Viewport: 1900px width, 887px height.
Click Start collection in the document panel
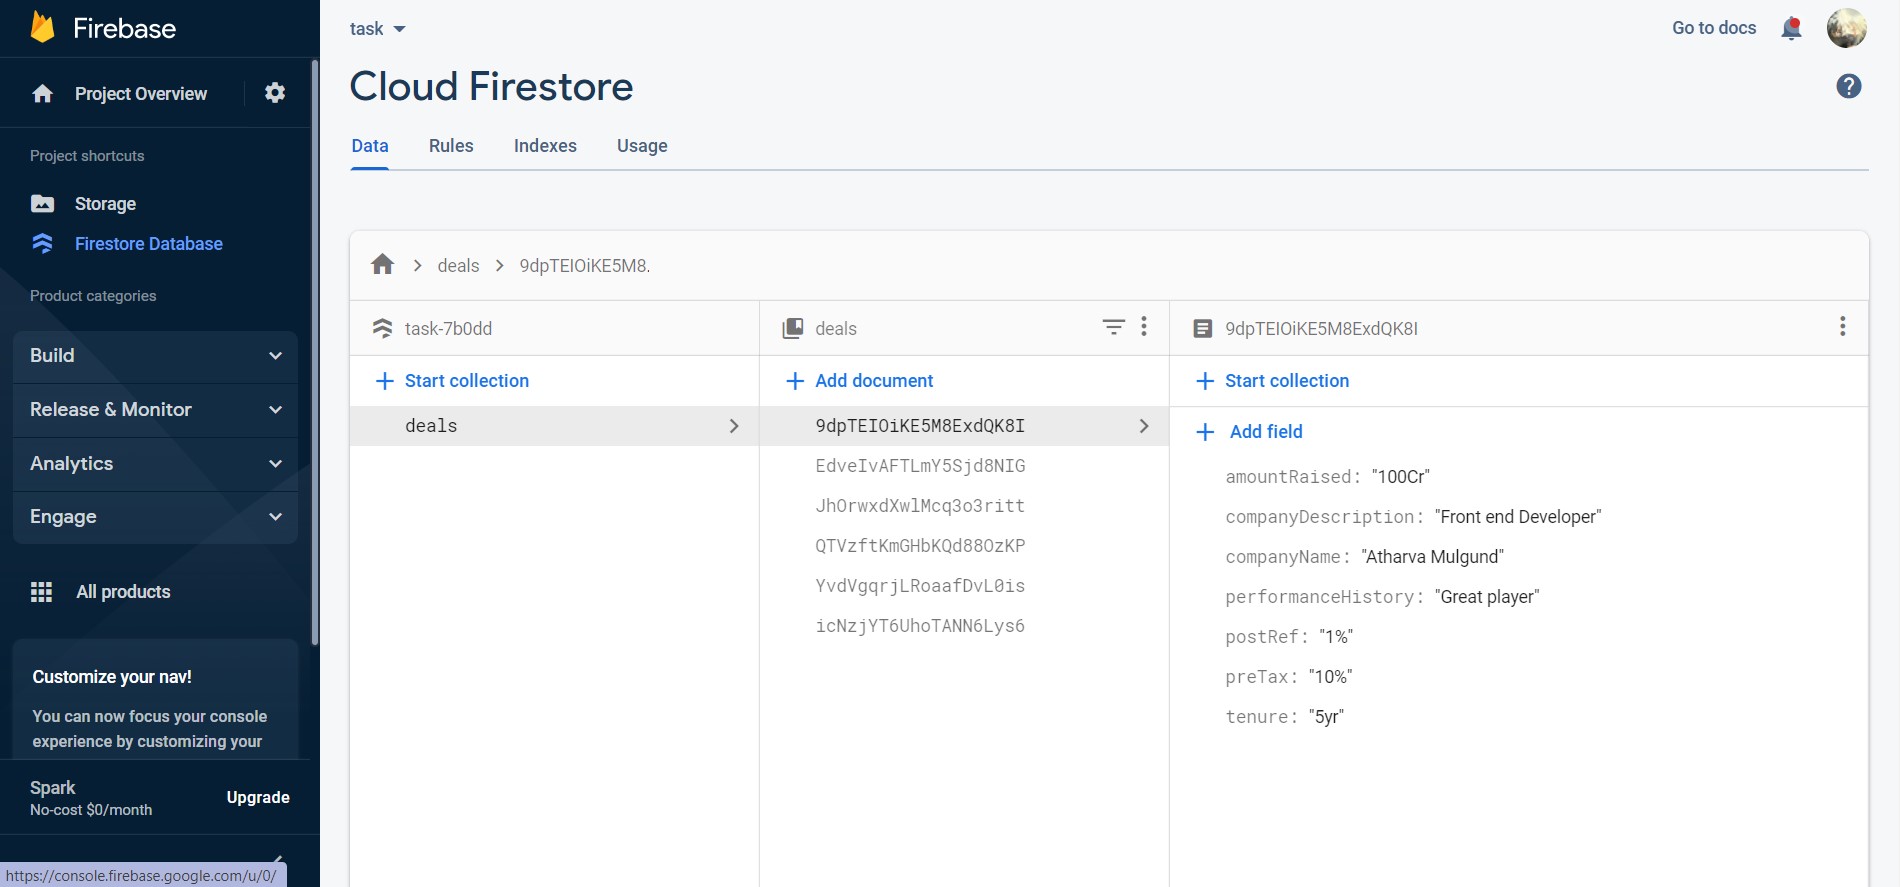(x=1287, y=381)
